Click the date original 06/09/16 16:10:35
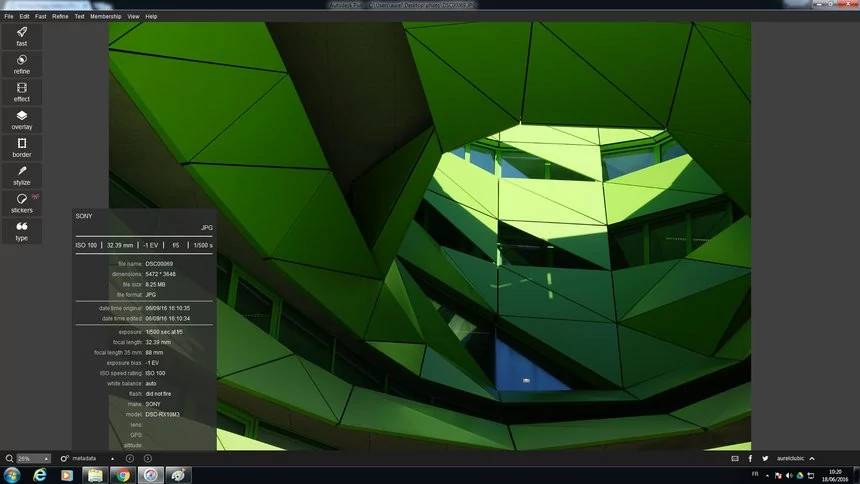The width and height of the screenshot is (860, 484). click(167, 308)
